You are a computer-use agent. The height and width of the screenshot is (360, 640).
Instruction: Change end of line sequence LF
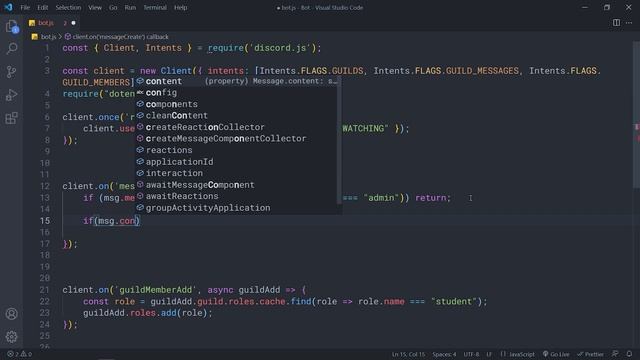point(489,354)
